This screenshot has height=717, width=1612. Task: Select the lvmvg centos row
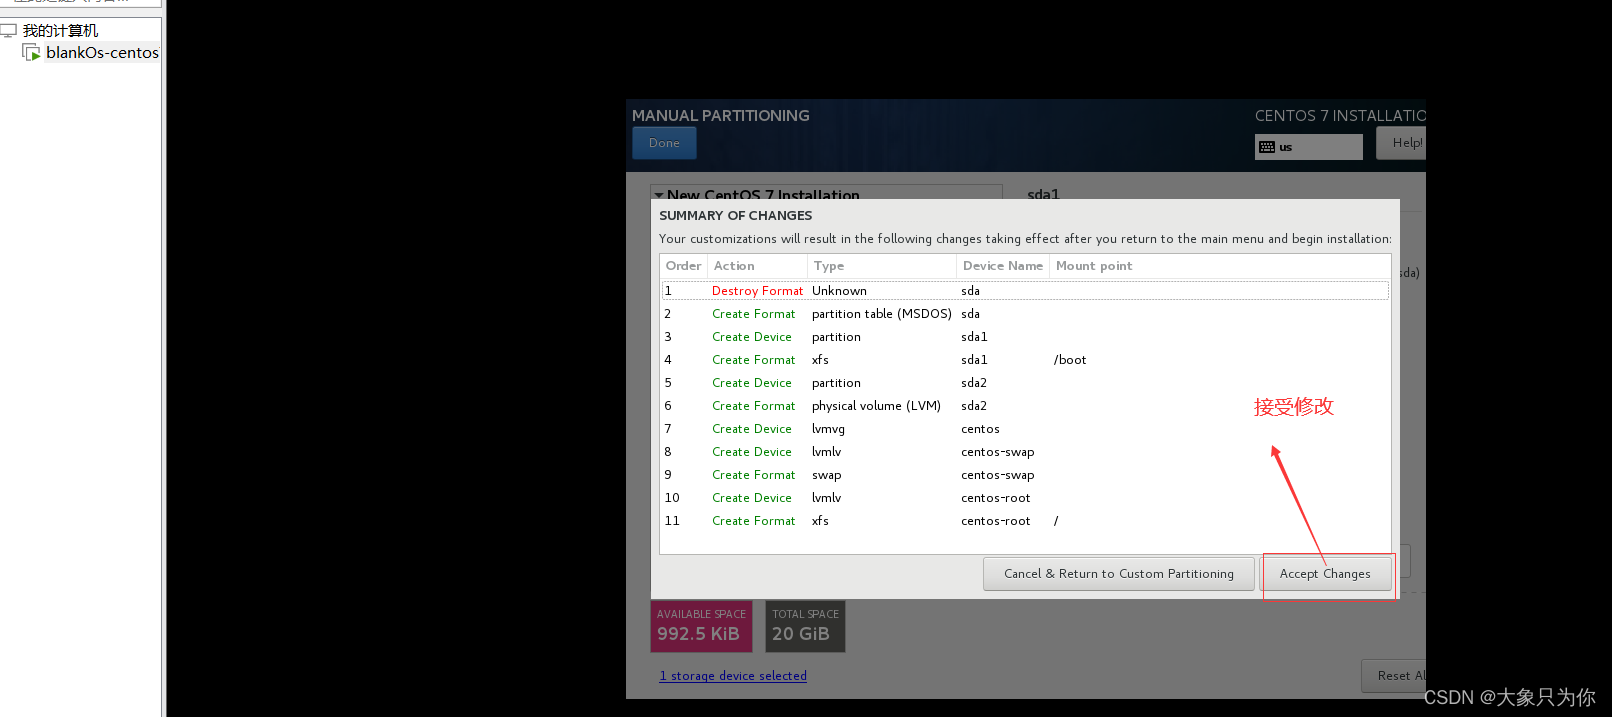(1025, 429)
